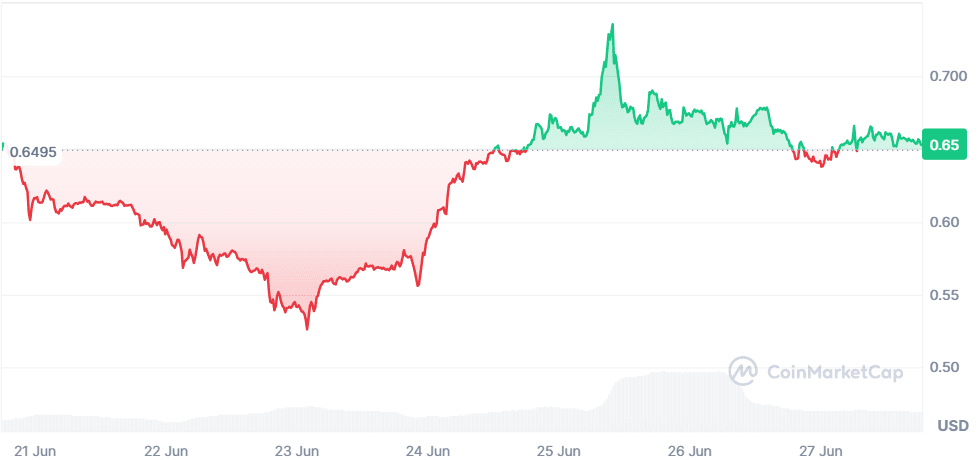Image resolution: width=978 pixels, height=460 pixels.
Task: Select the 25 Jun date label
Action: point(560,449)
